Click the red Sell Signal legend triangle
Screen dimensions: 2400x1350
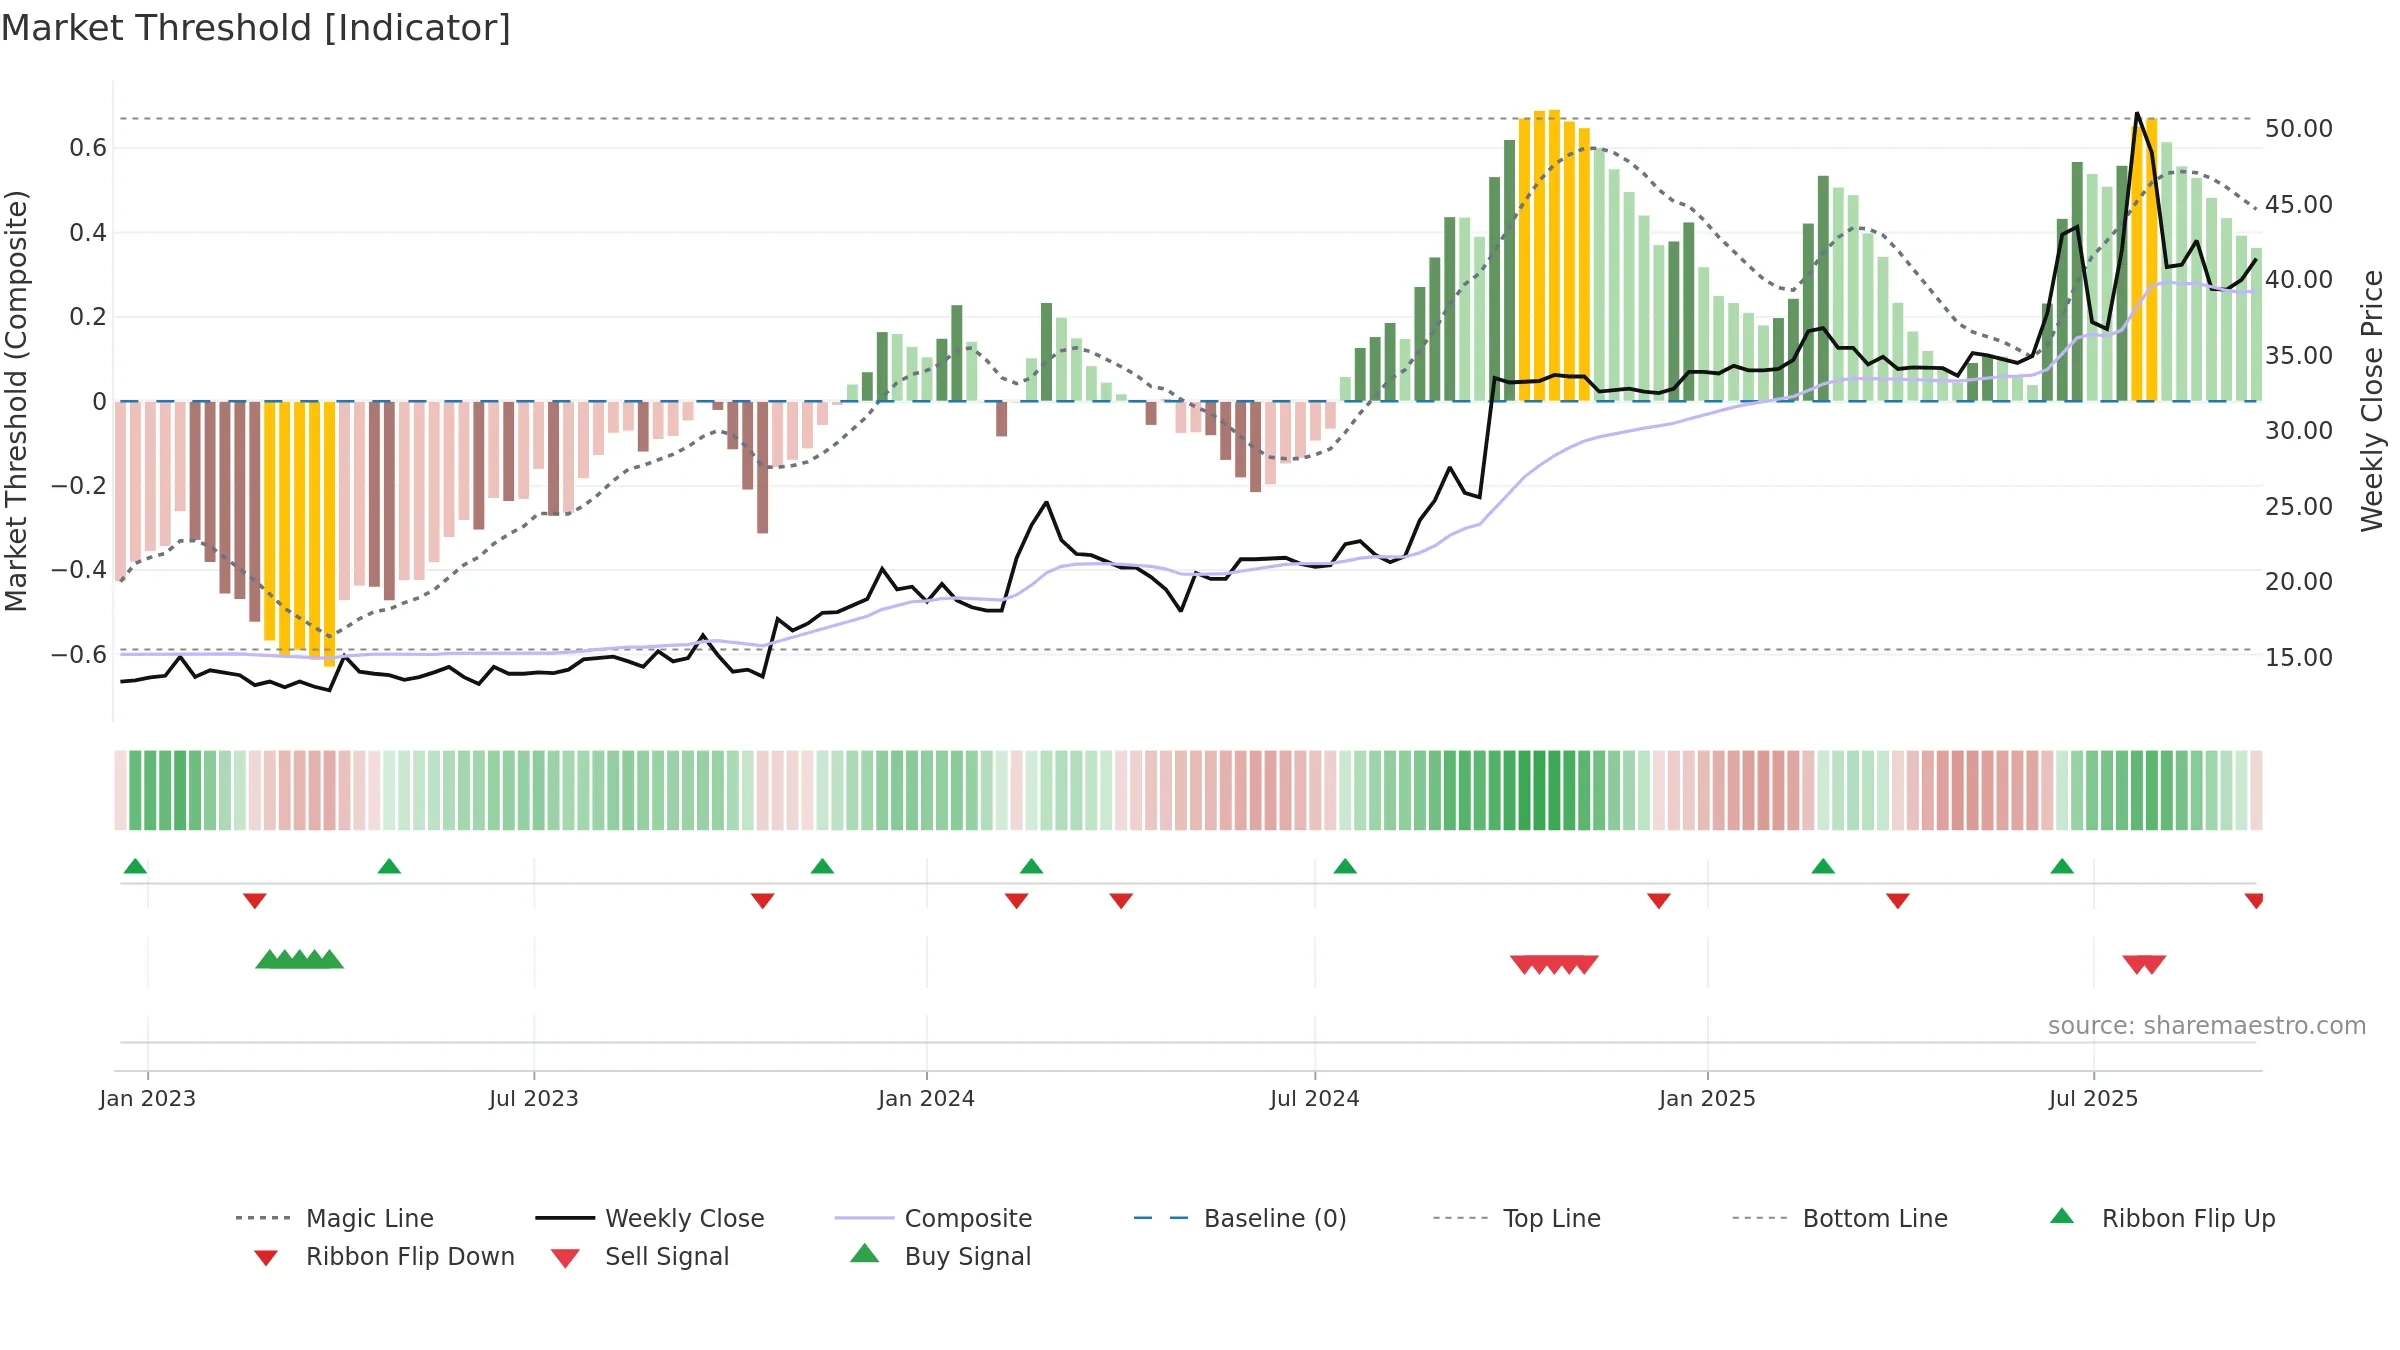[x=565, y=1258]
